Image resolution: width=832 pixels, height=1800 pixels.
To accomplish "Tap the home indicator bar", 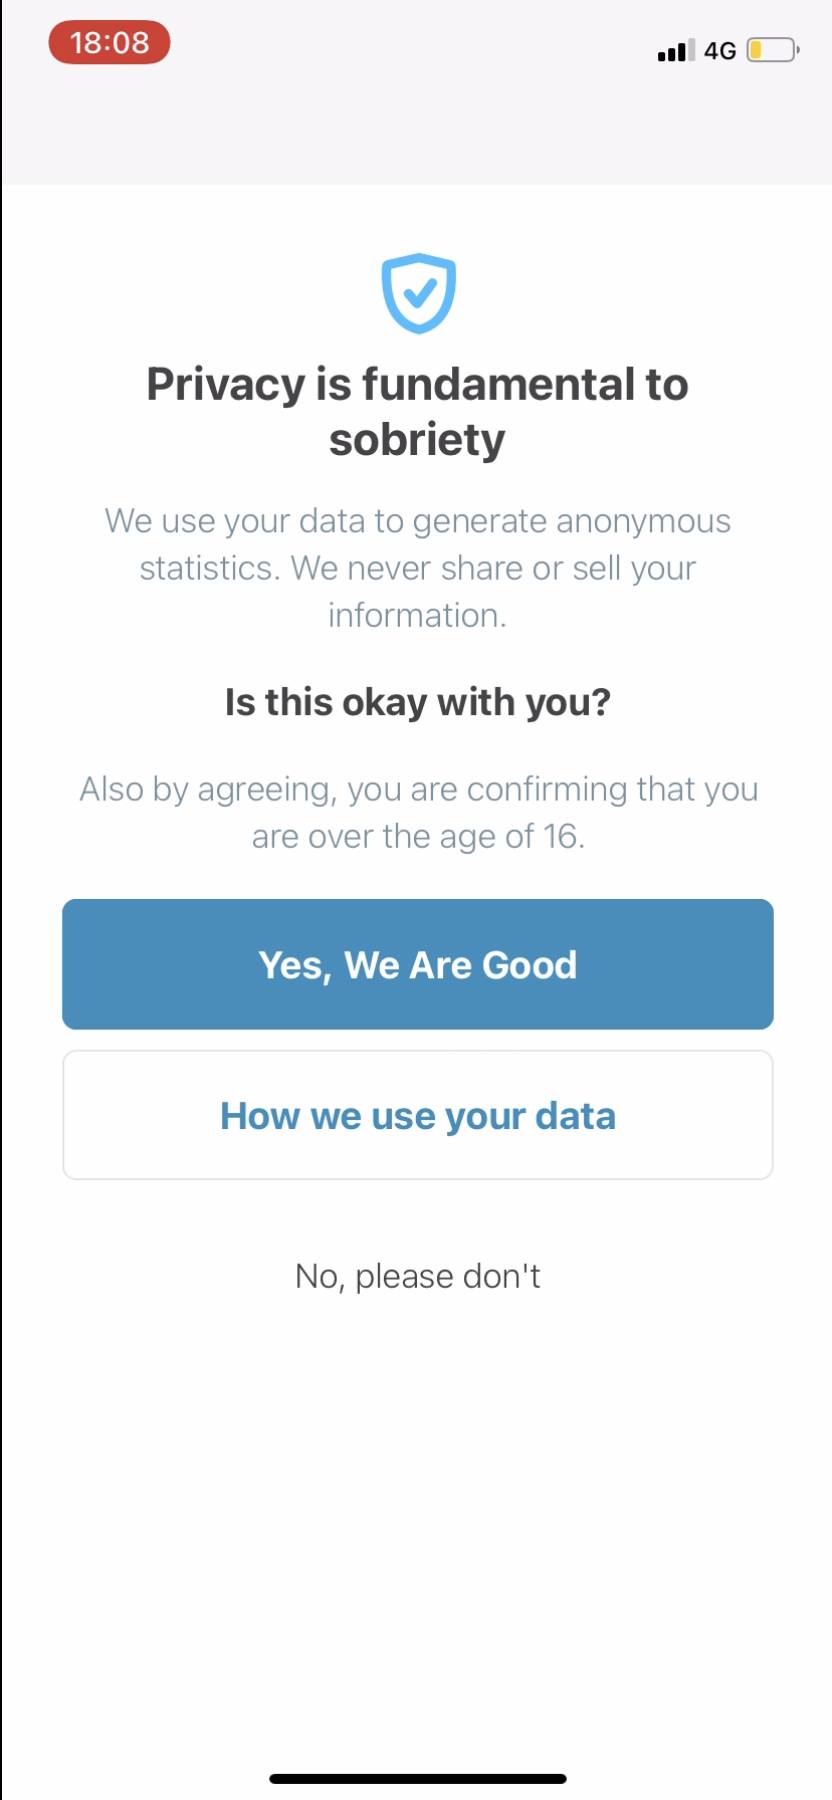I will (x=417, y=1779).
